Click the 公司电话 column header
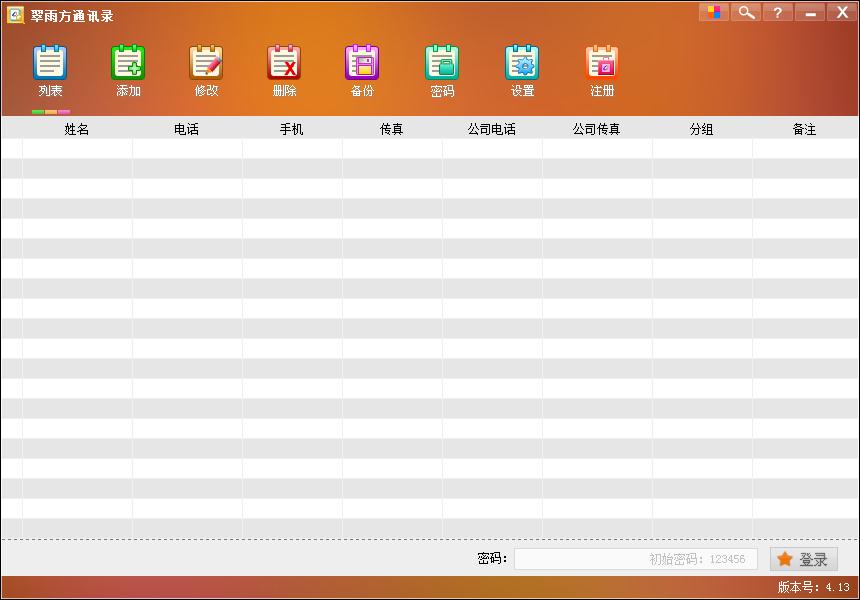860x600 pixels. click(x=492, y=129)
